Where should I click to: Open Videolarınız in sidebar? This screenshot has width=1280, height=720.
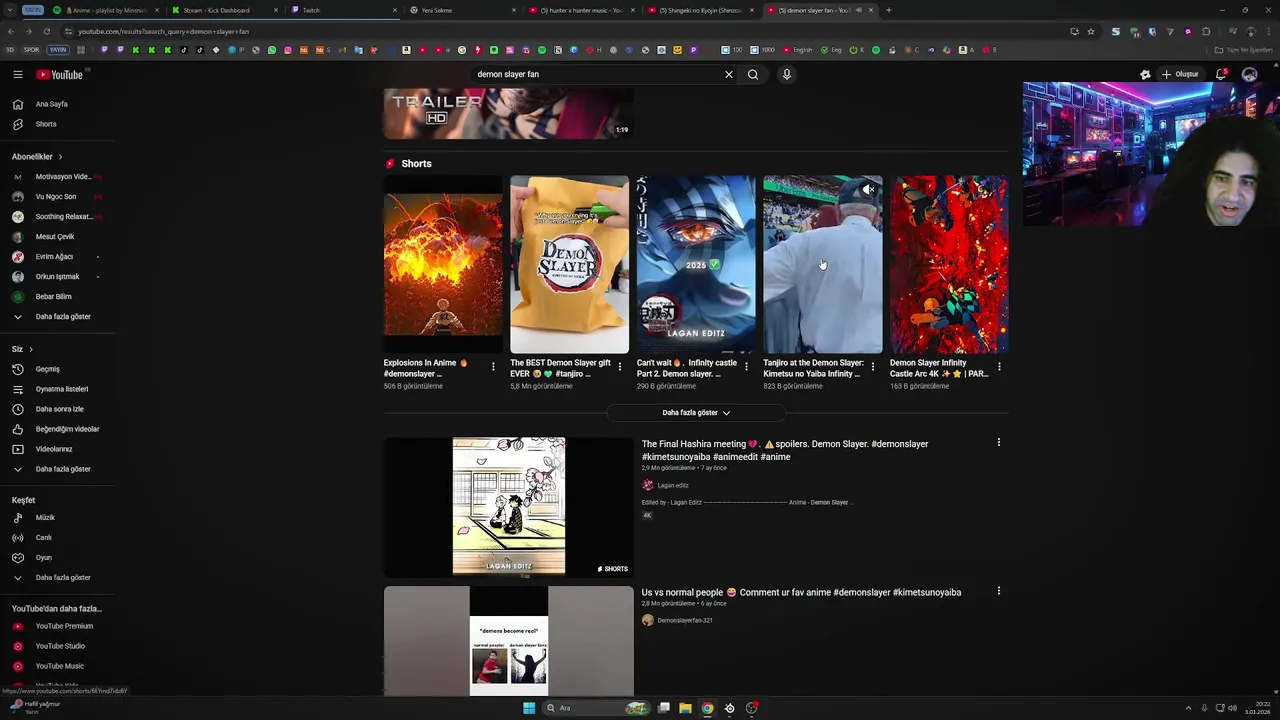point(54,449)
